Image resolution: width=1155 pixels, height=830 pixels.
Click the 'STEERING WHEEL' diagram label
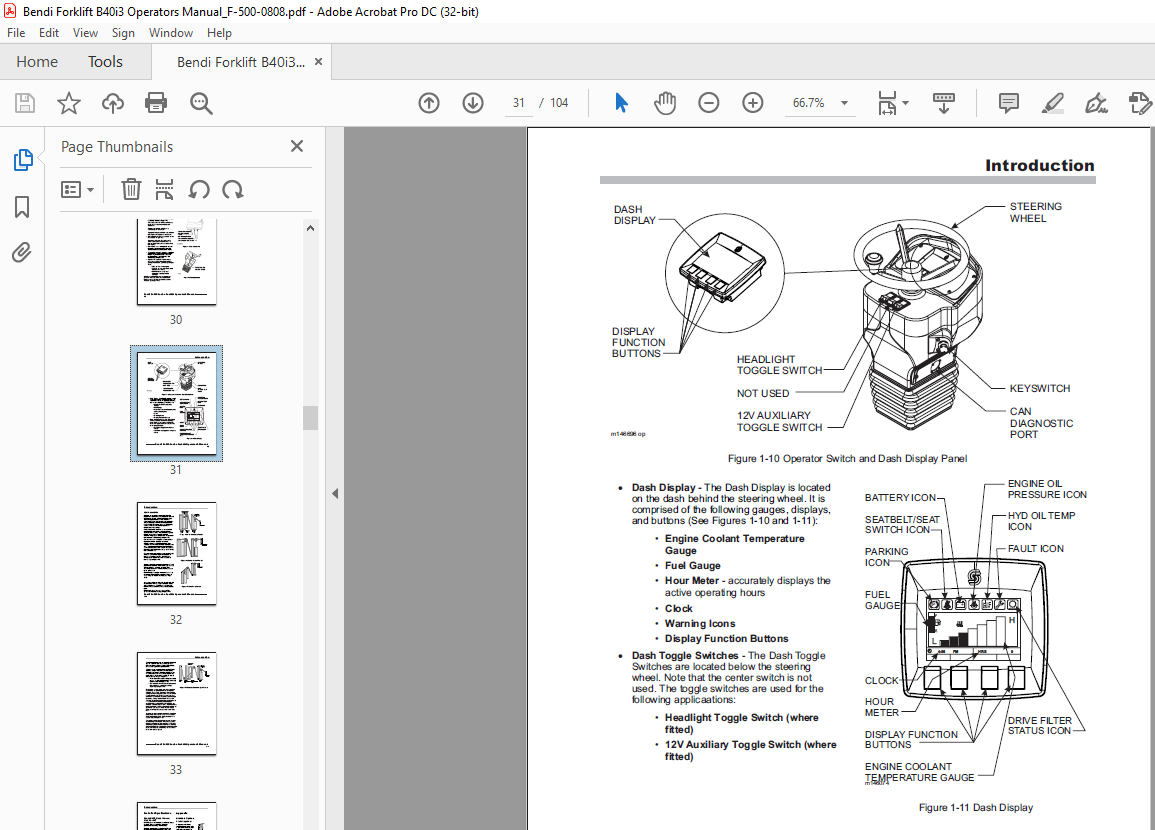[1035, 213]
